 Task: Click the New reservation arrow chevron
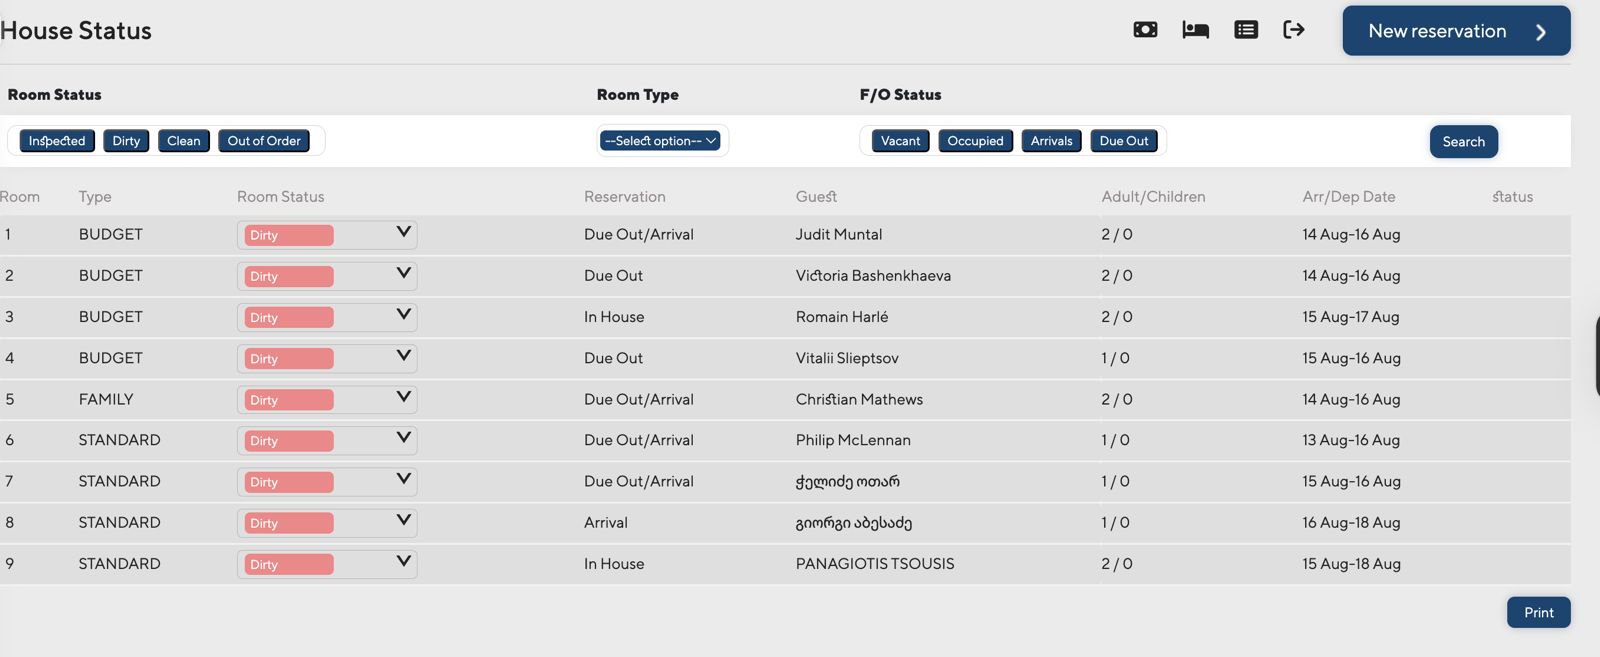click(1541, 32)
